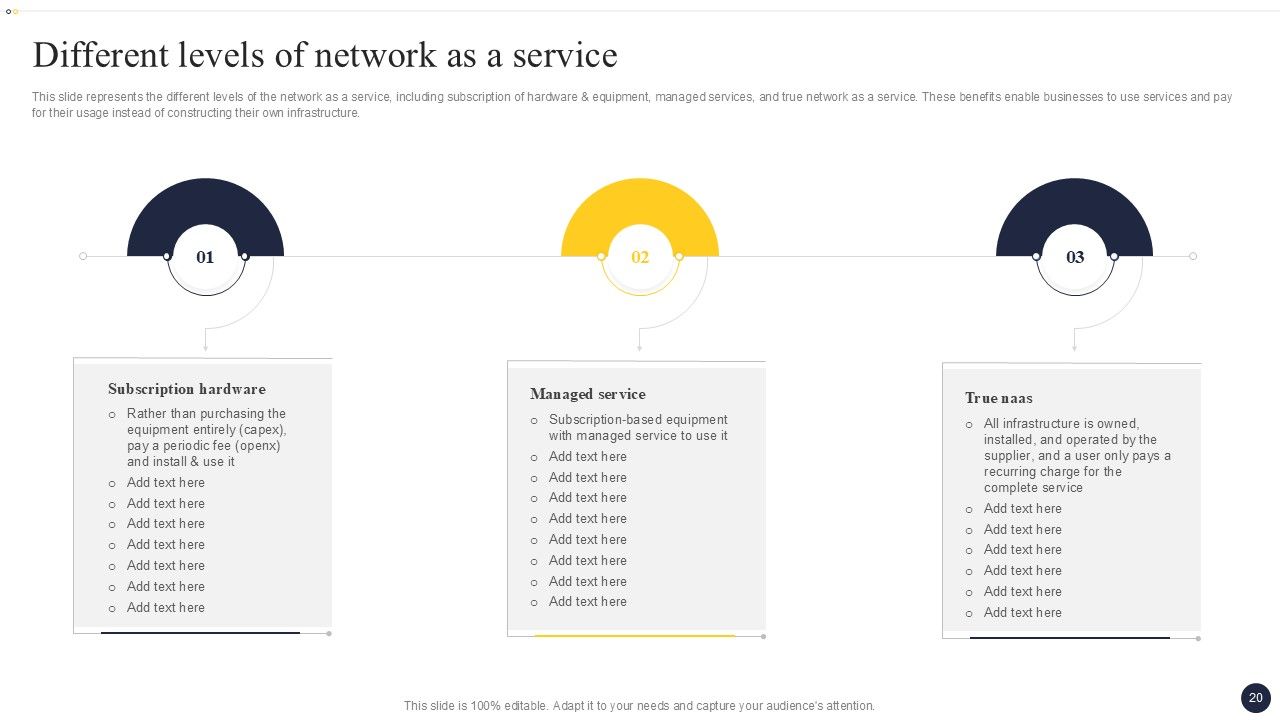
Task: Click the capex and openx bullet text
Action: 206,438
